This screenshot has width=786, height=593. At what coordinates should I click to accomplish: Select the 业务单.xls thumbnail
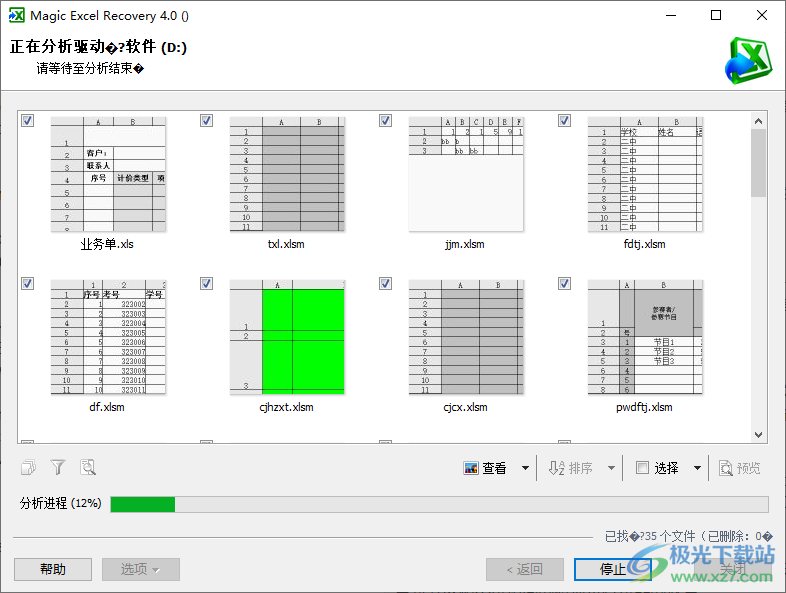click(x=108, y=174)
